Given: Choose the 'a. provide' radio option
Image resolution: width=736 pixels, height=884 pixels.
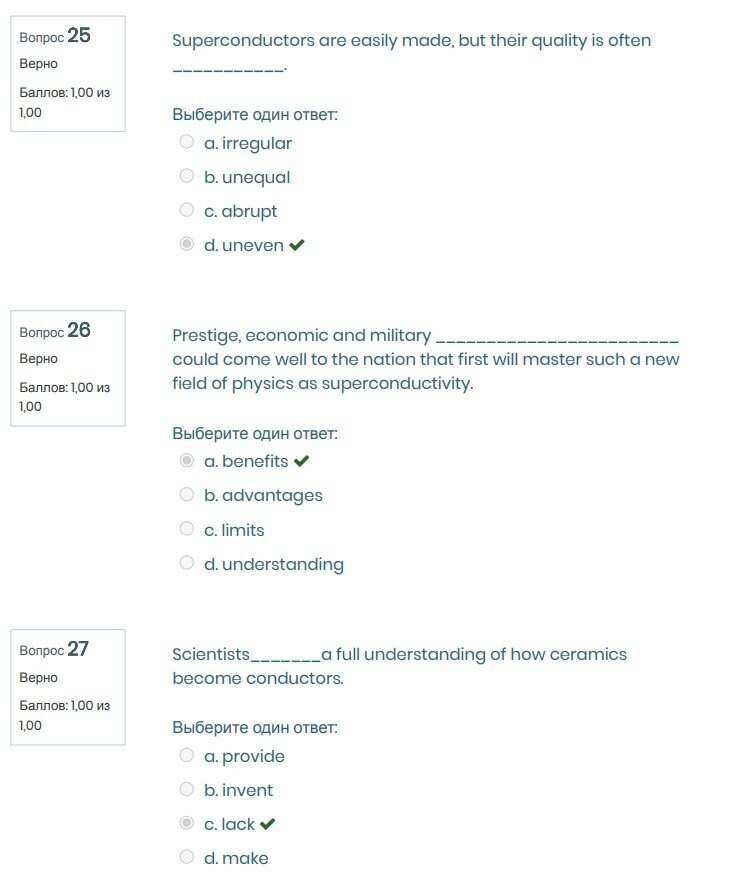Looking at the screenshot, I should coord(186,755).
